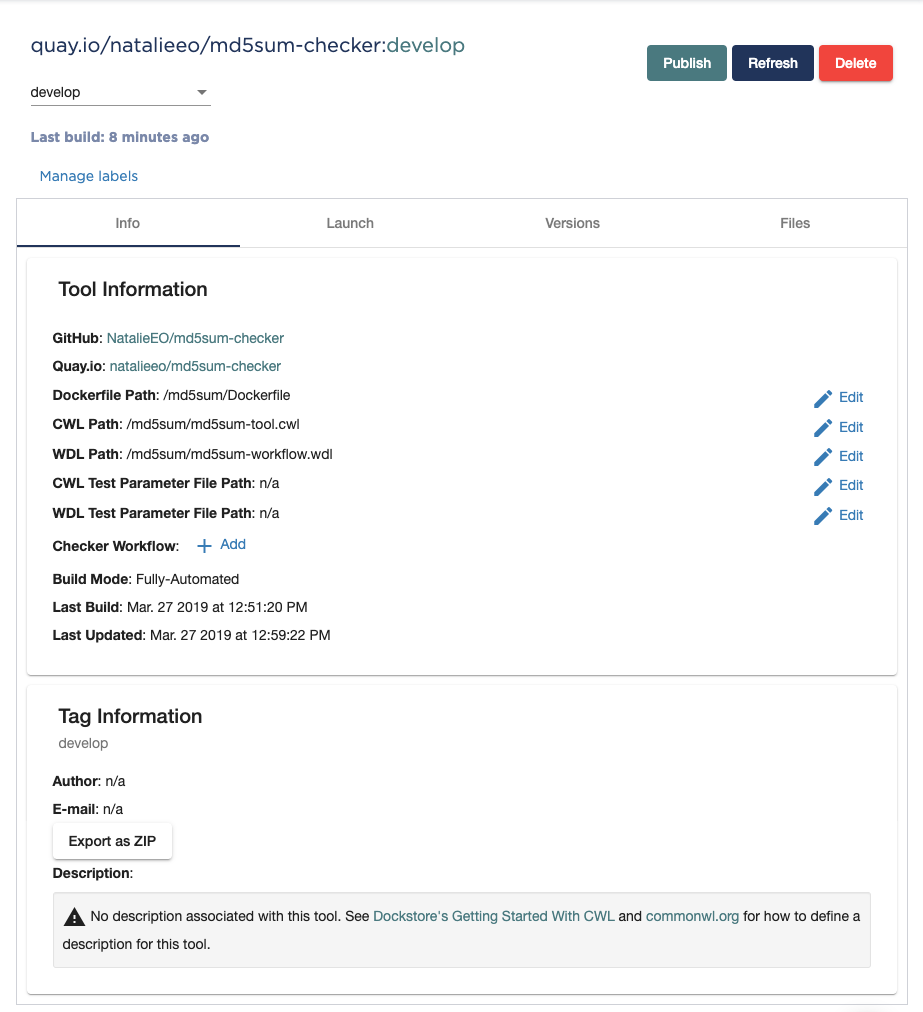Open the Manage labels dialog
The width and height of the screenshot is (923, 1012).
pyautogui.click(x=88, y=176)
